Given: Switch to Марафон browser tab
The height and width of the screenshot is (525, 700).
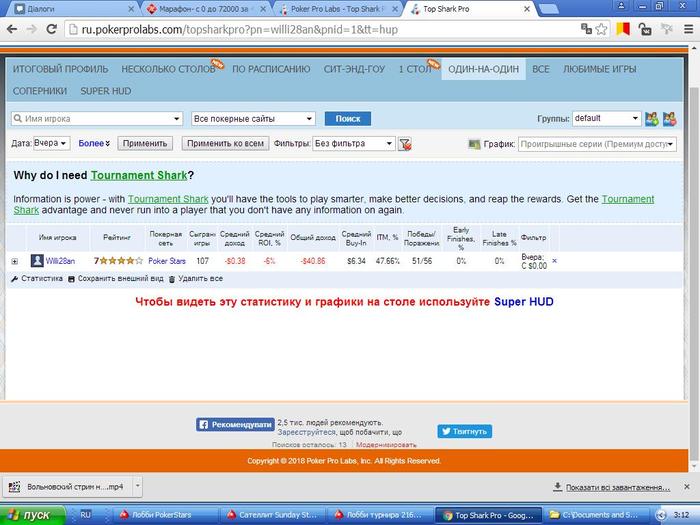Looking at the screenshot, I should 205,8.
